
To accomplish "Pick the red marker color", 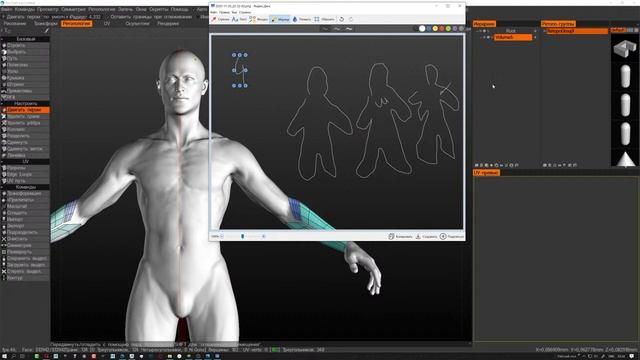I will (x=442, y=29).
